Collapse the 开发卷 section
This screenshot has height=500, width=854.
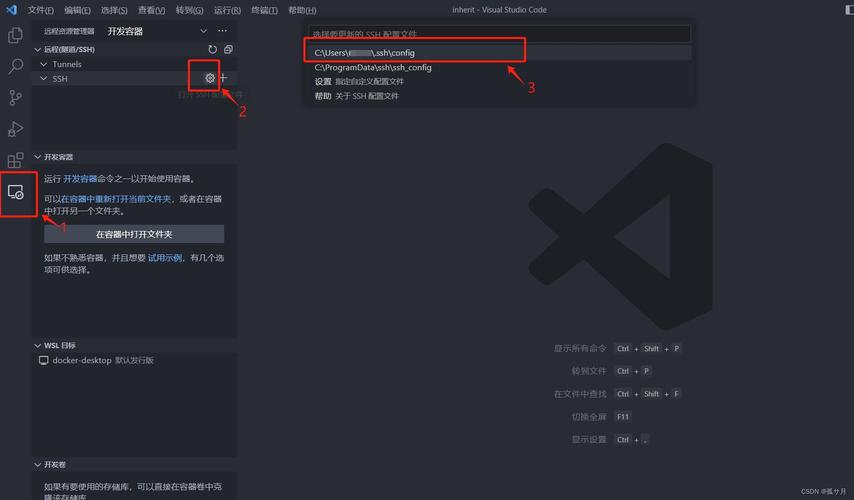[37, 465]
